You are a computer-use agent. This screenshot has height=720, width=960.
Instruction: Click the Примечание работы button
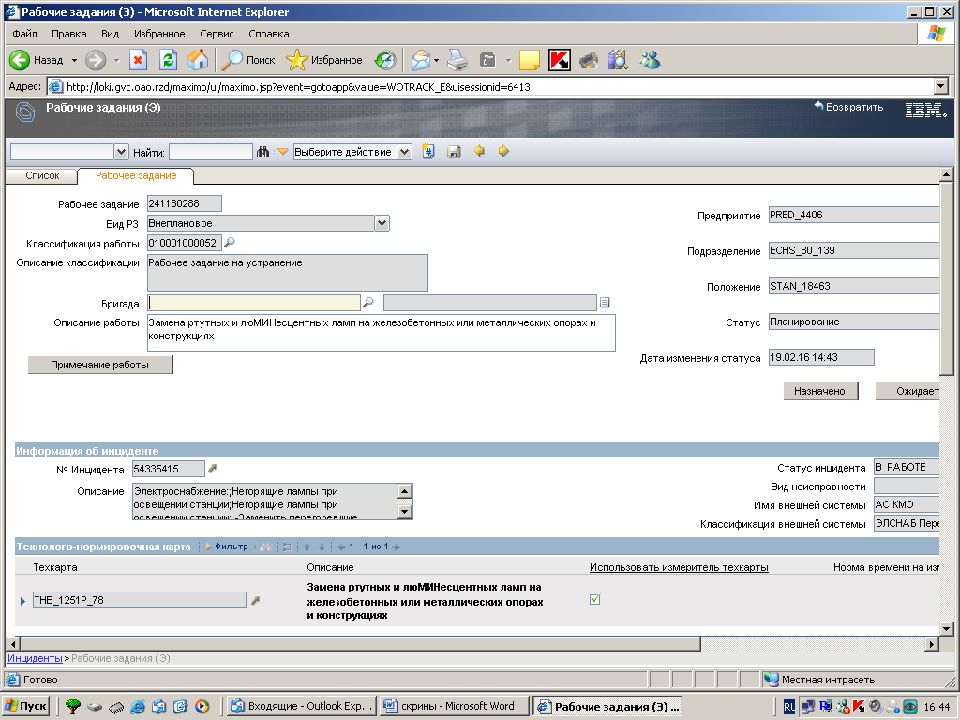(x=100, y=365)
